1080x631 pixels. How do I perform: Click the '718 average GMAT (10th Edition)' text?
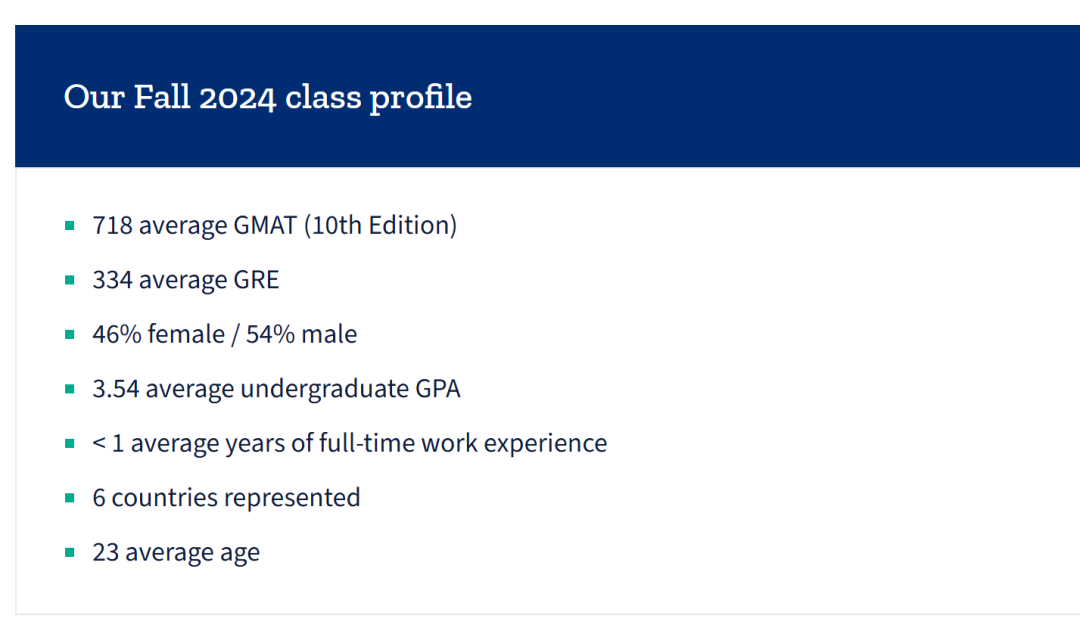pyautogui.click(x=274, y=225)
